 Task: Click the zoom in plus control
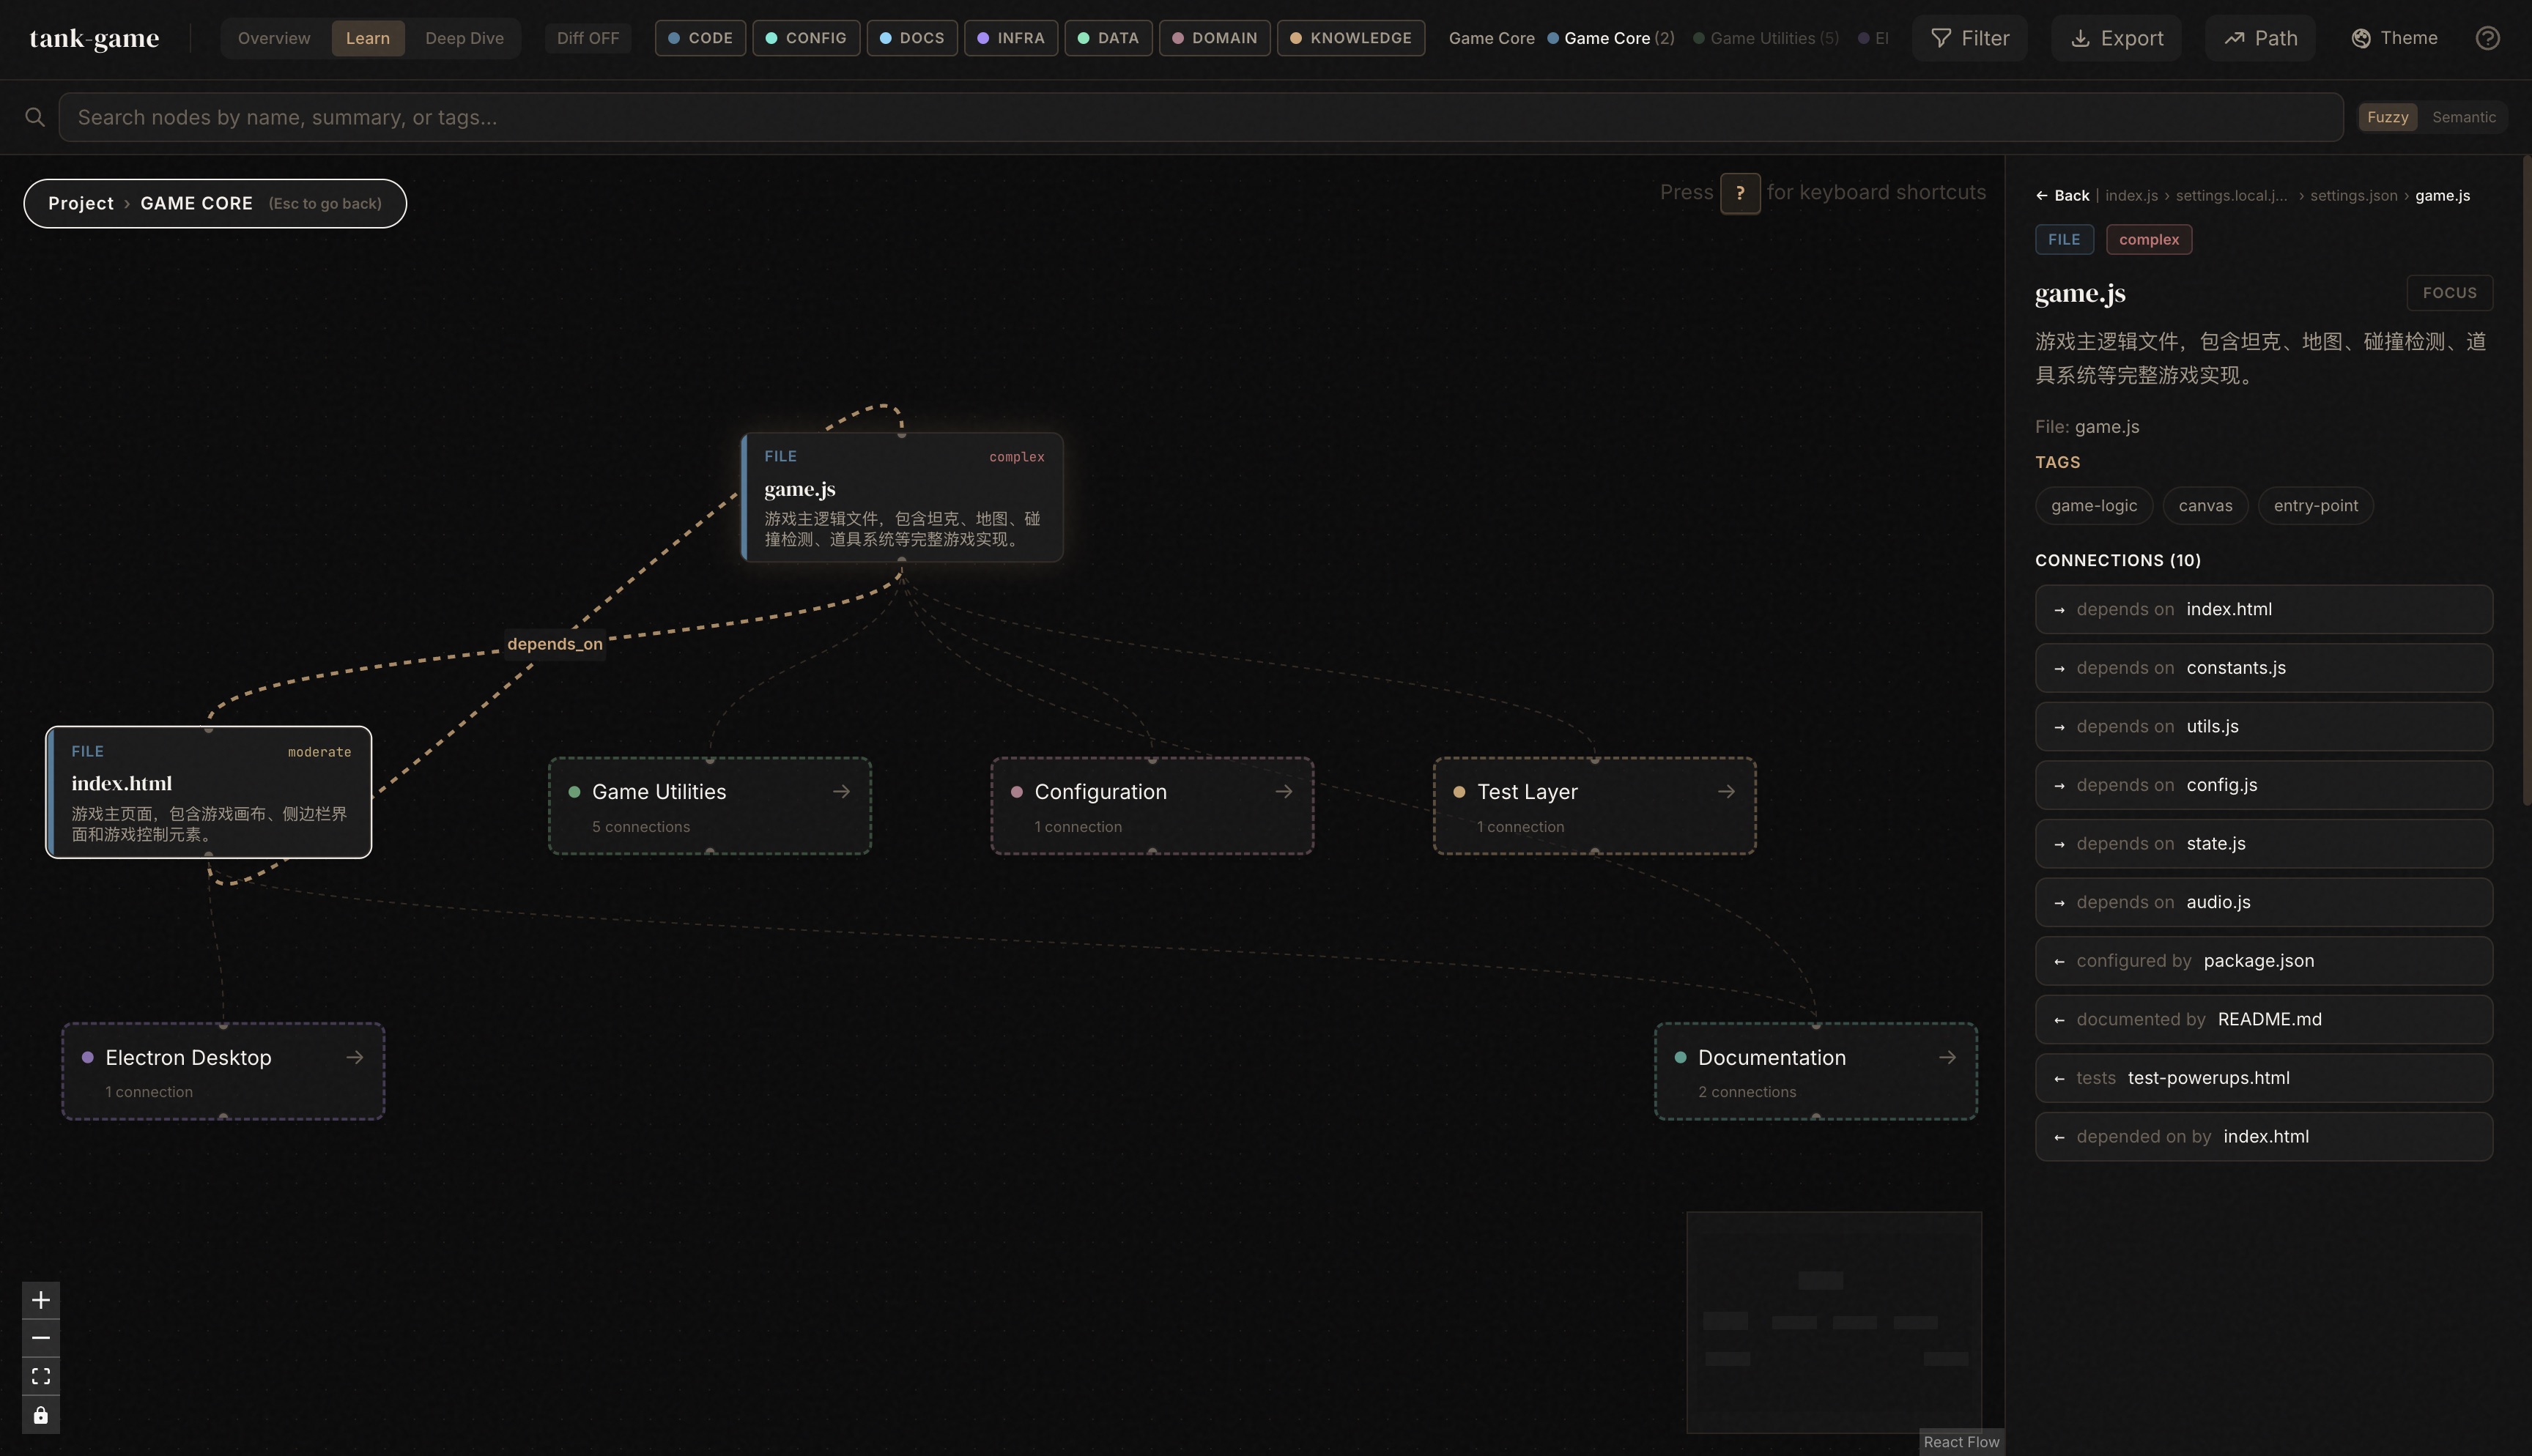(40, 1300)
